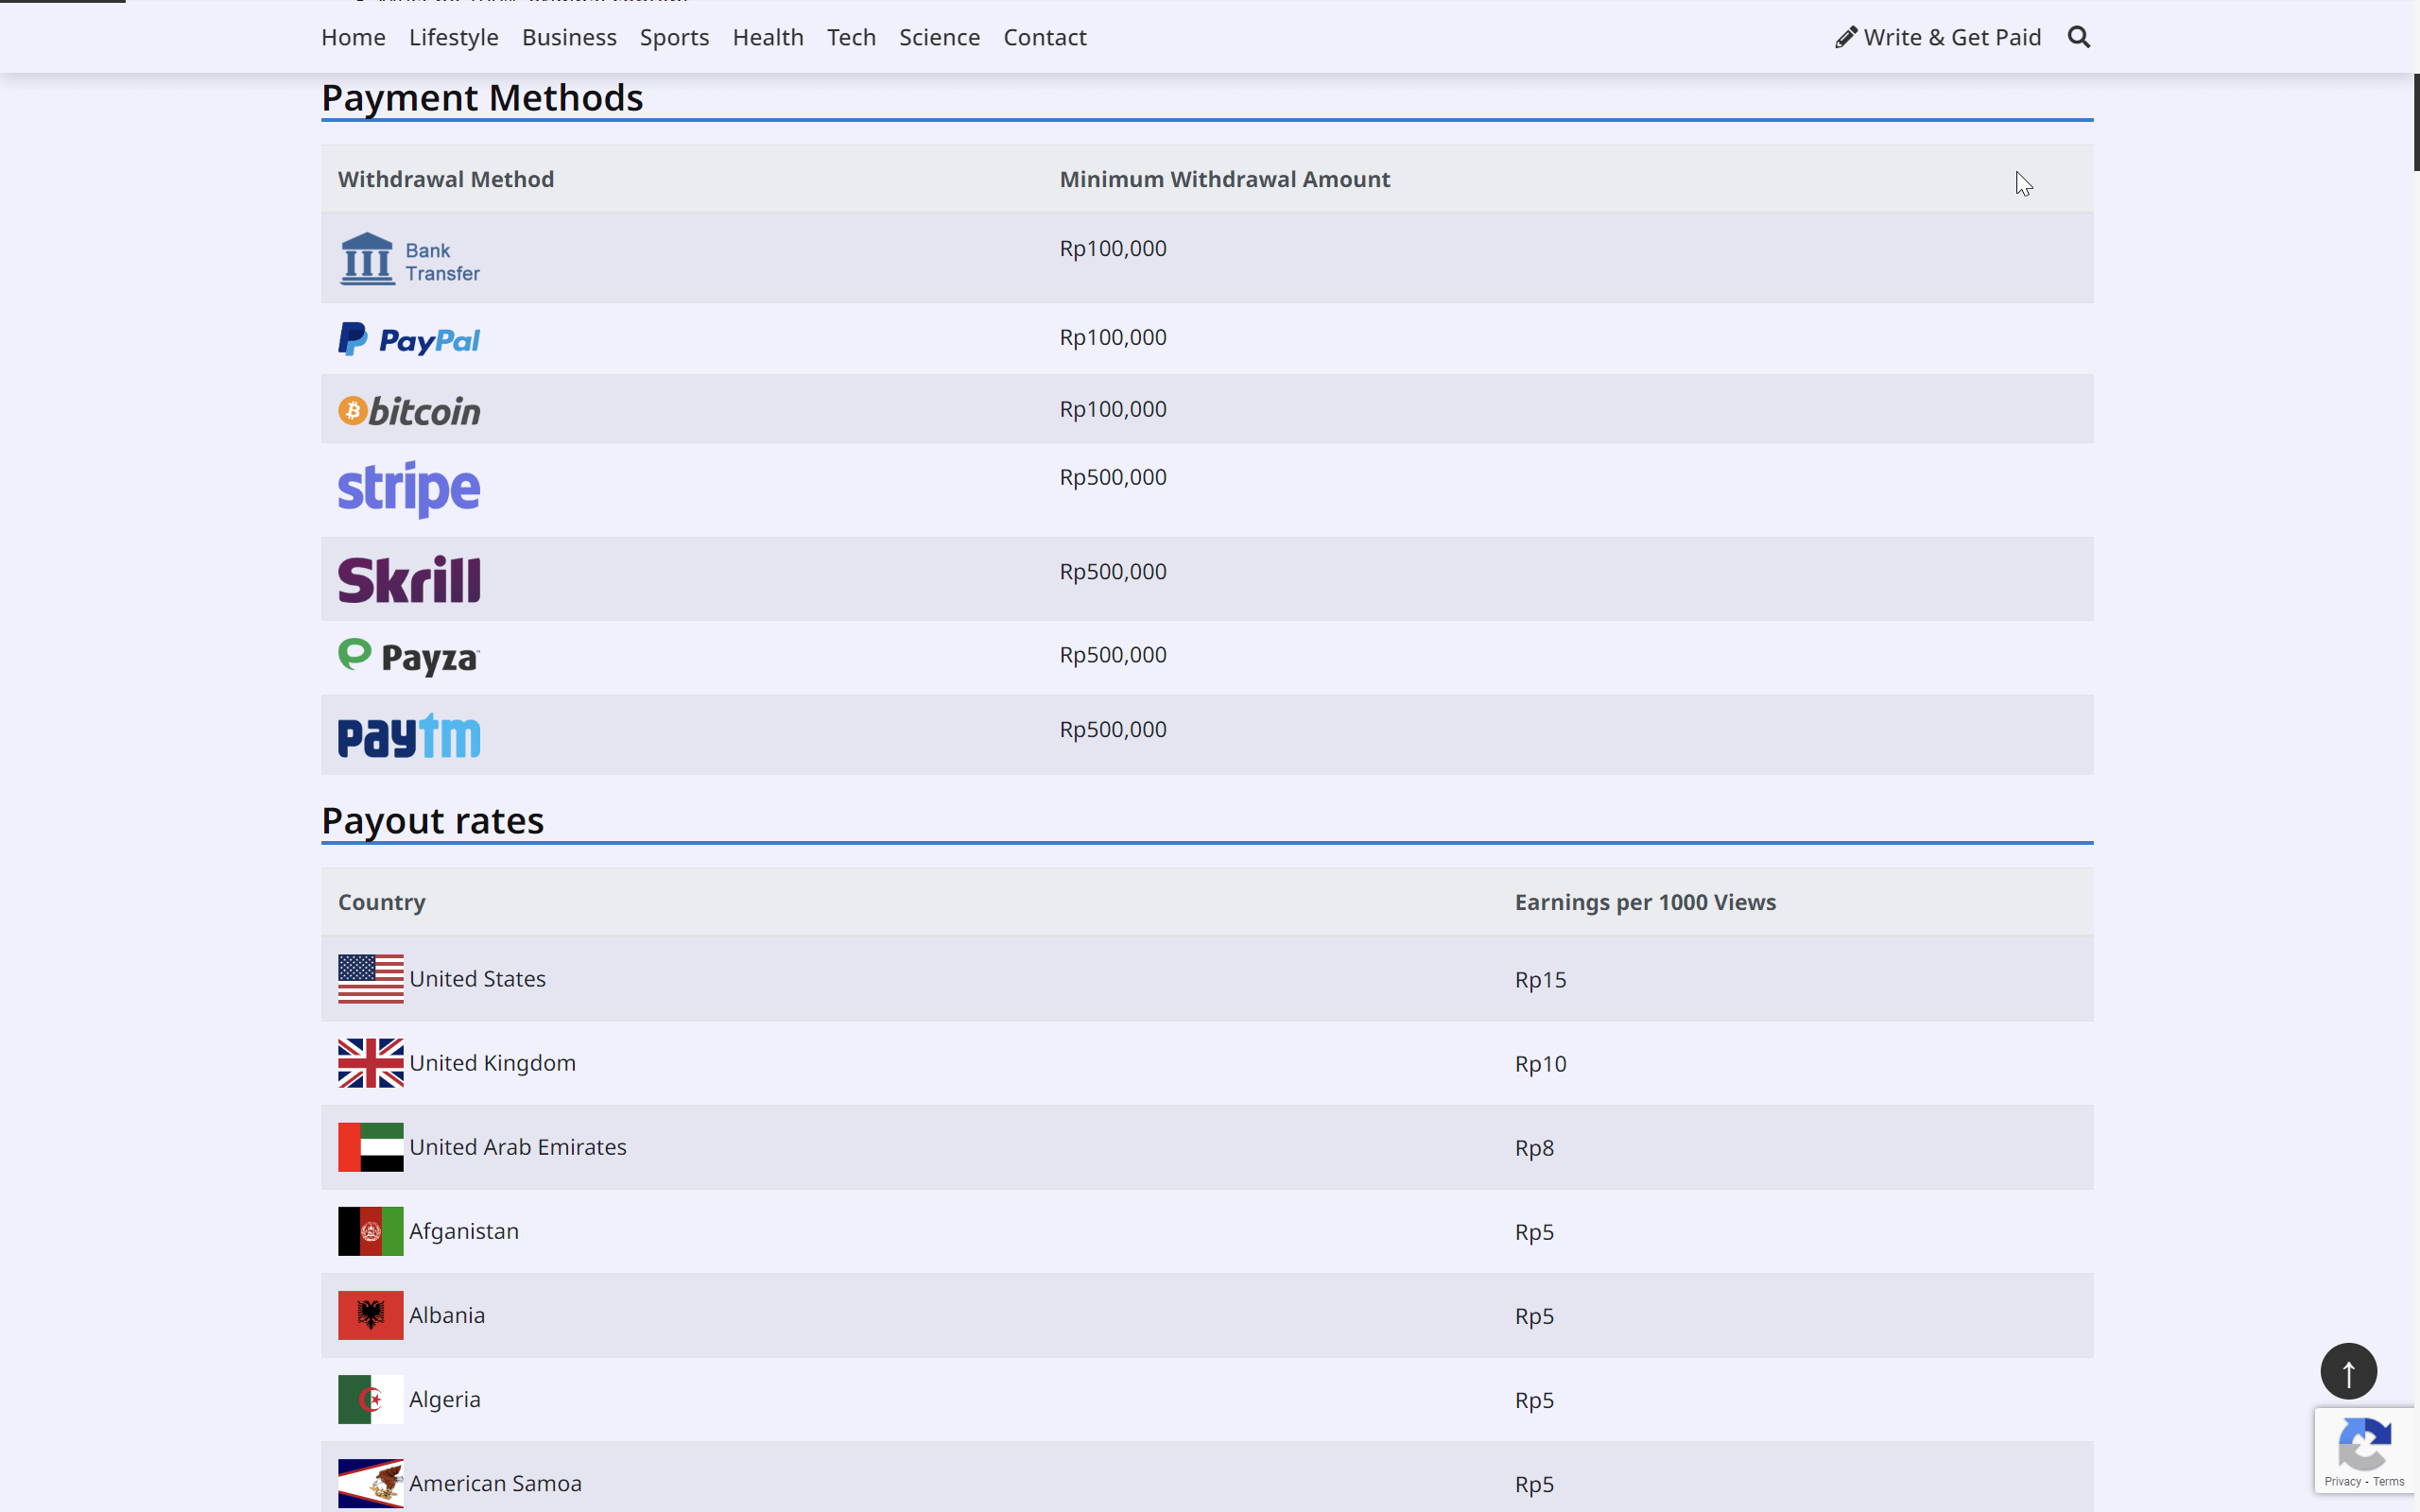Open the Lifestyle menu item
This screenshot has width=2420, height=1512.
pos(453,37)
